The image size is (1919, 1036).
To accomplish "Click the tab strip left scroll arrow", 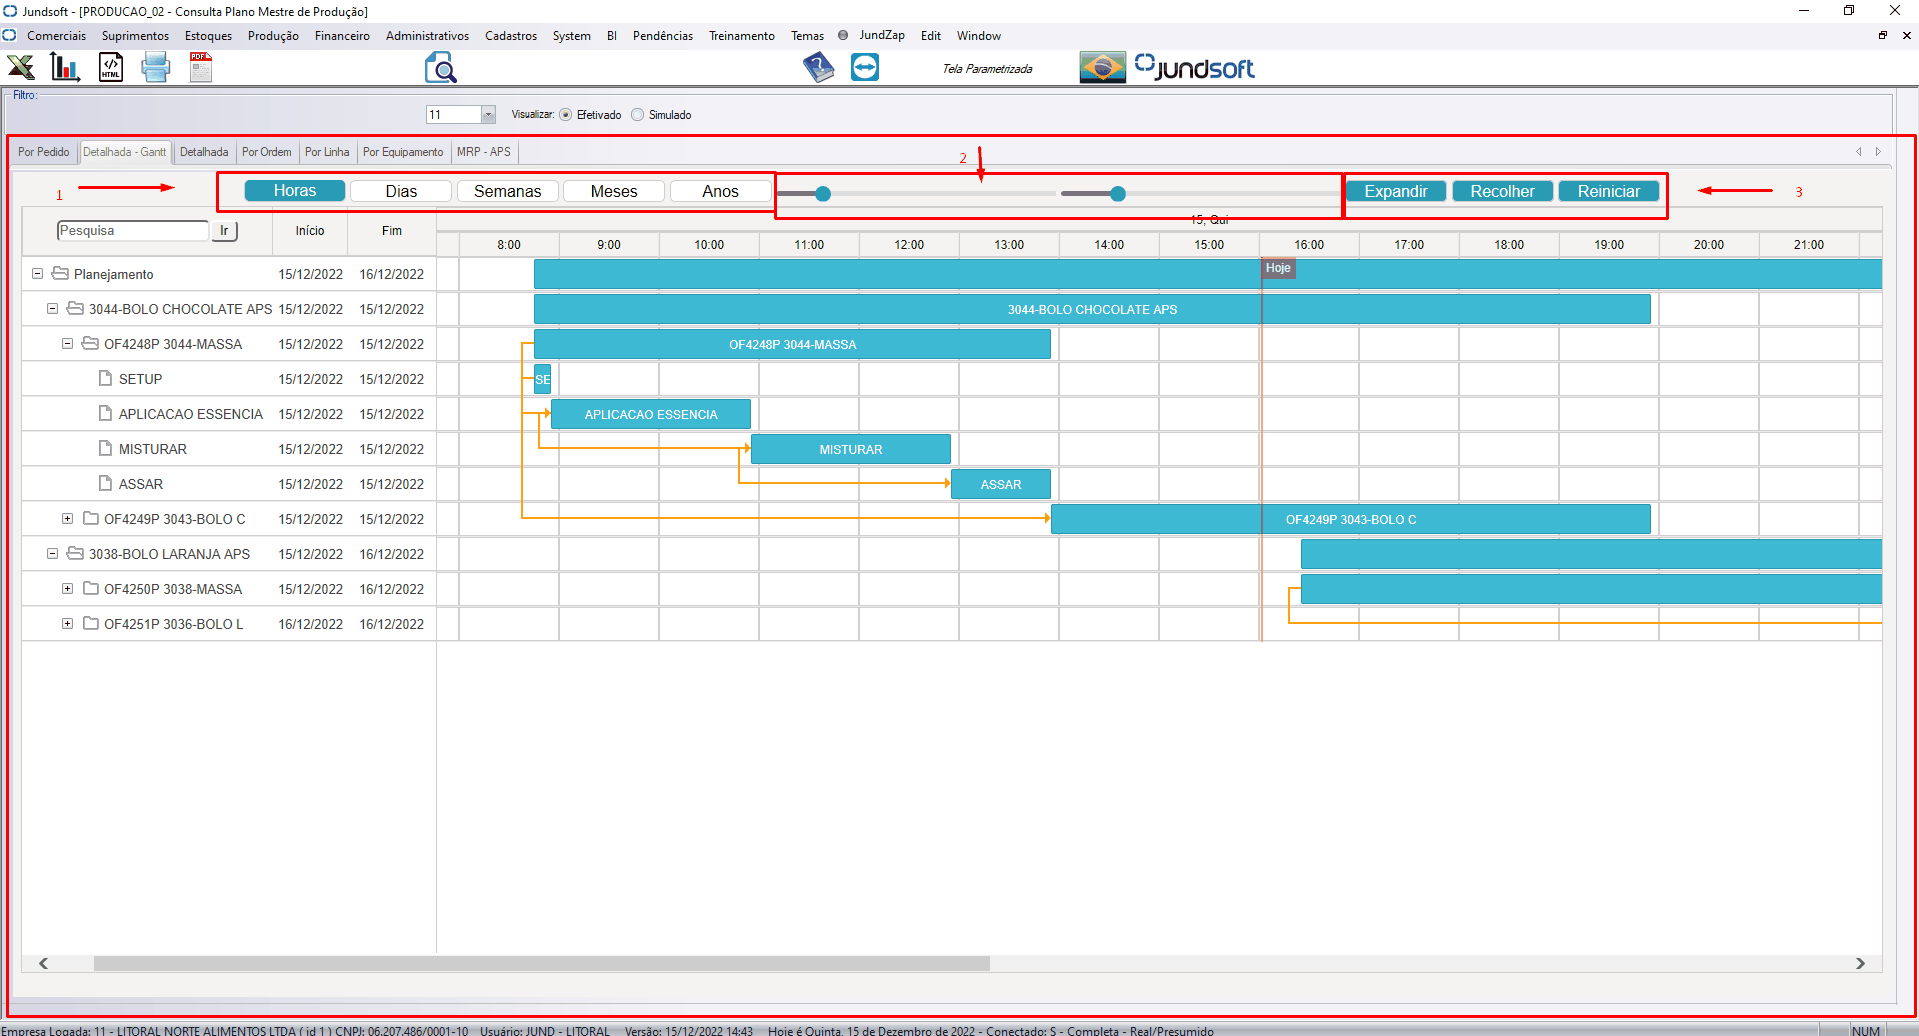I will coord(1859,152).
